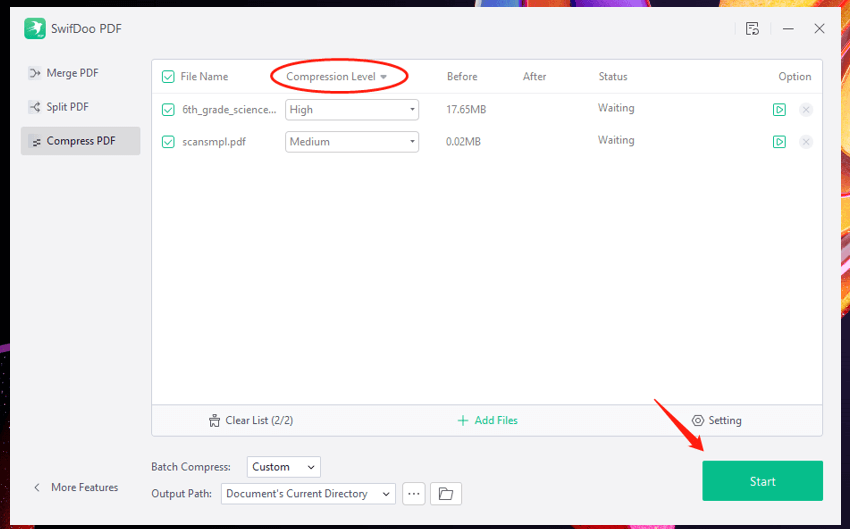Screen dimensions: 850x529
Task: Click the File Name column header text
Action: 204,76
